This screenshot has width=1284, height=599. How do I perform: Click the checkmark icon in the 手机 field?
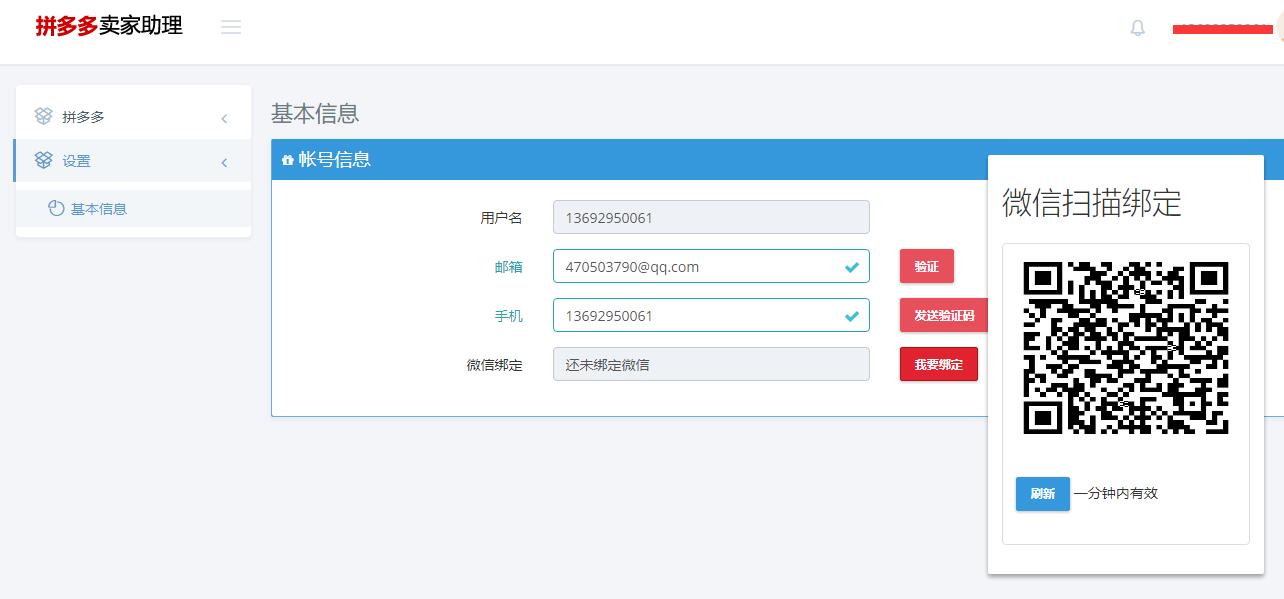pos(852,316)
